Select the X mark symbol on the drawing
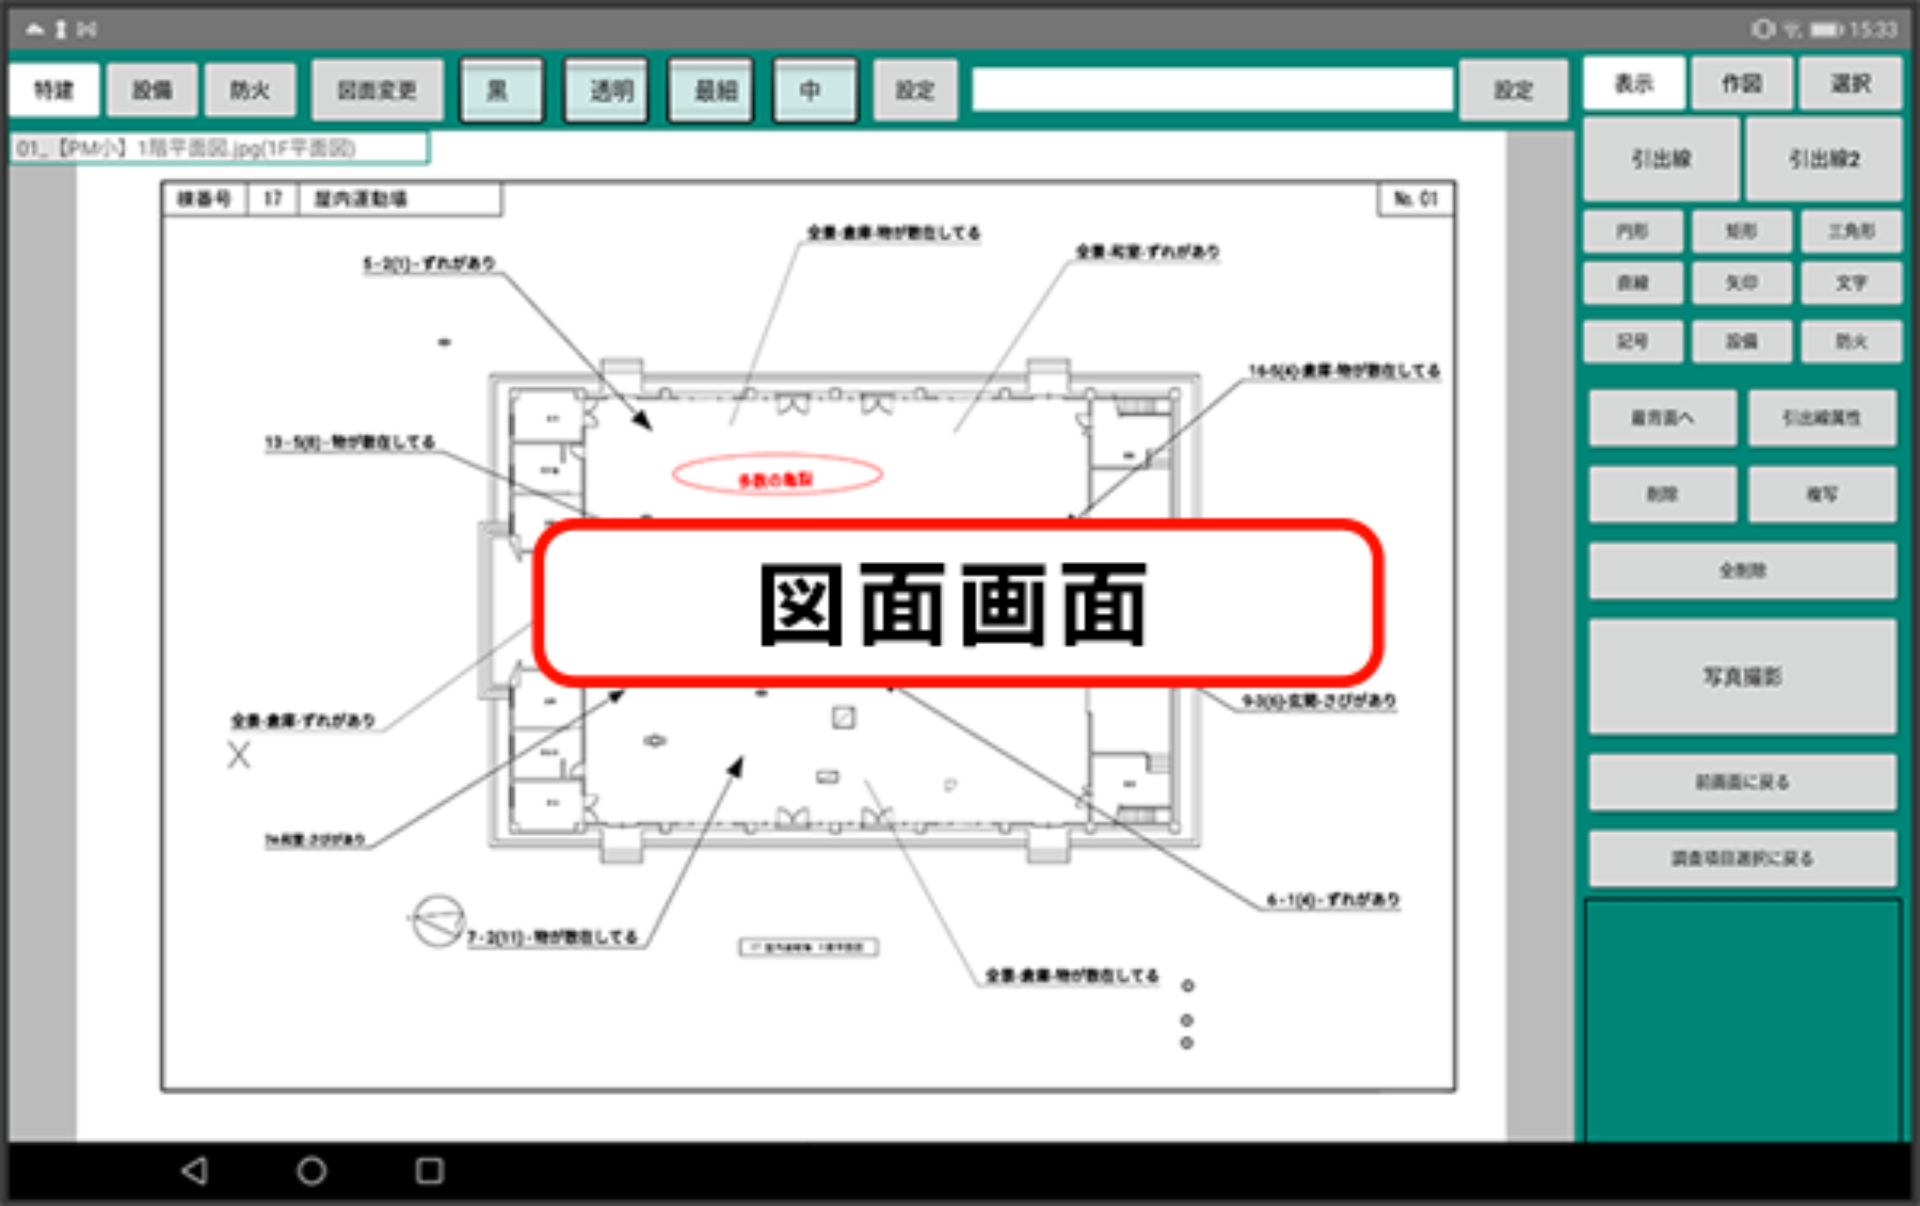The height and width of the screenshot is (1206, 1920). (238, 755)
